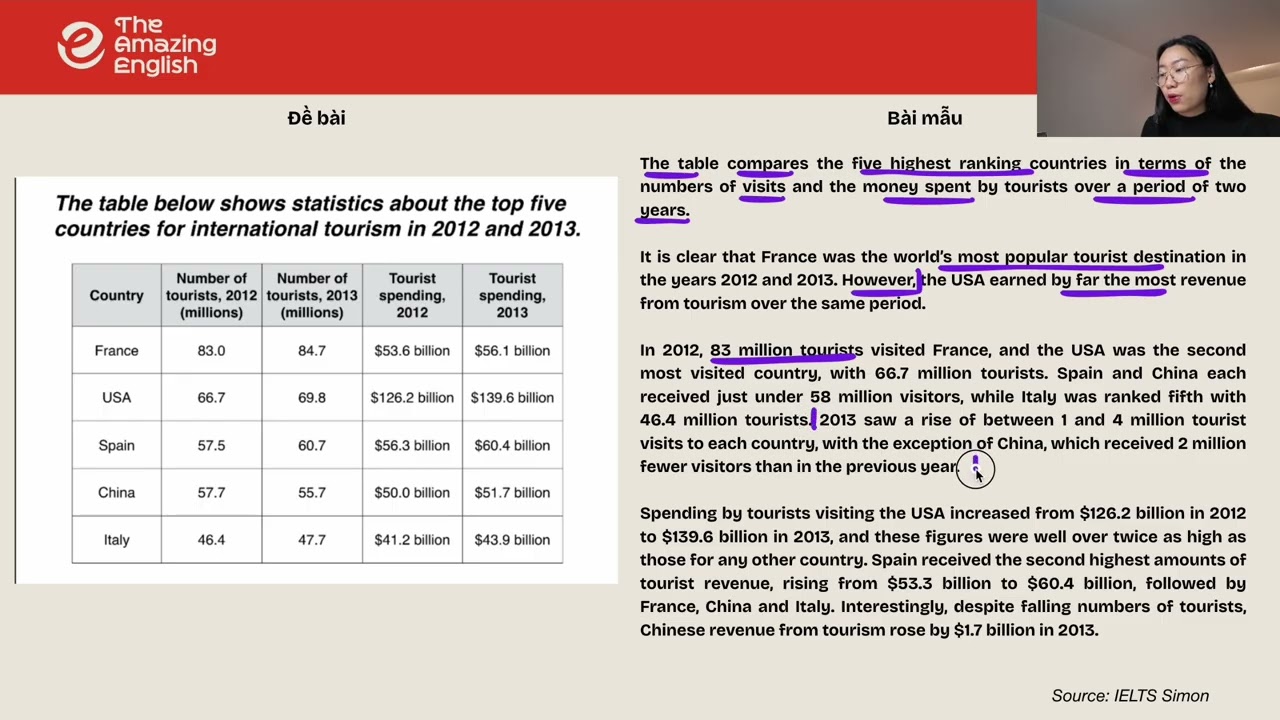Viewport: 1280px width, 720px height.
Task: Click underlined phrase 'over a period of'
Action: pos(1142,187)
